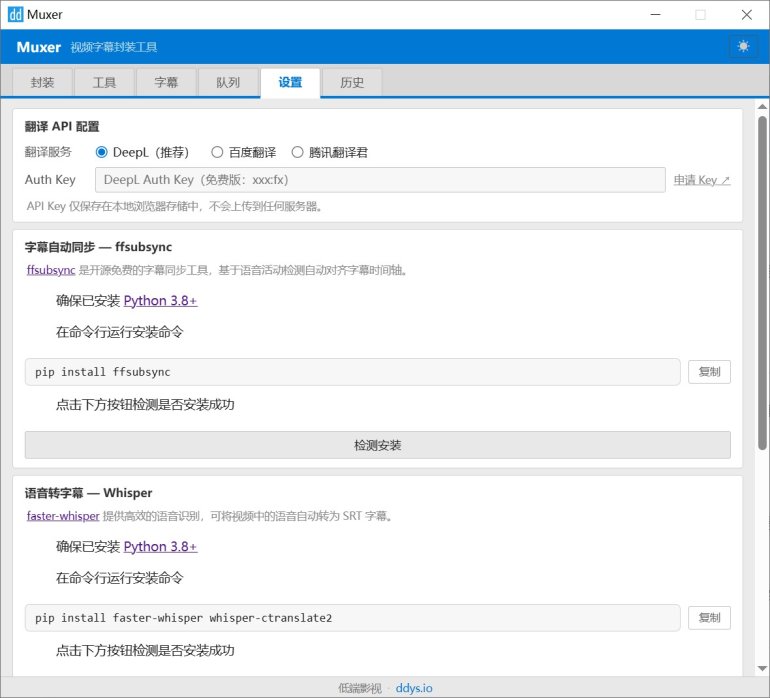Copy the faster-whisper install command
The width and height of the screenshot is (770, 698).
(709, 617)
